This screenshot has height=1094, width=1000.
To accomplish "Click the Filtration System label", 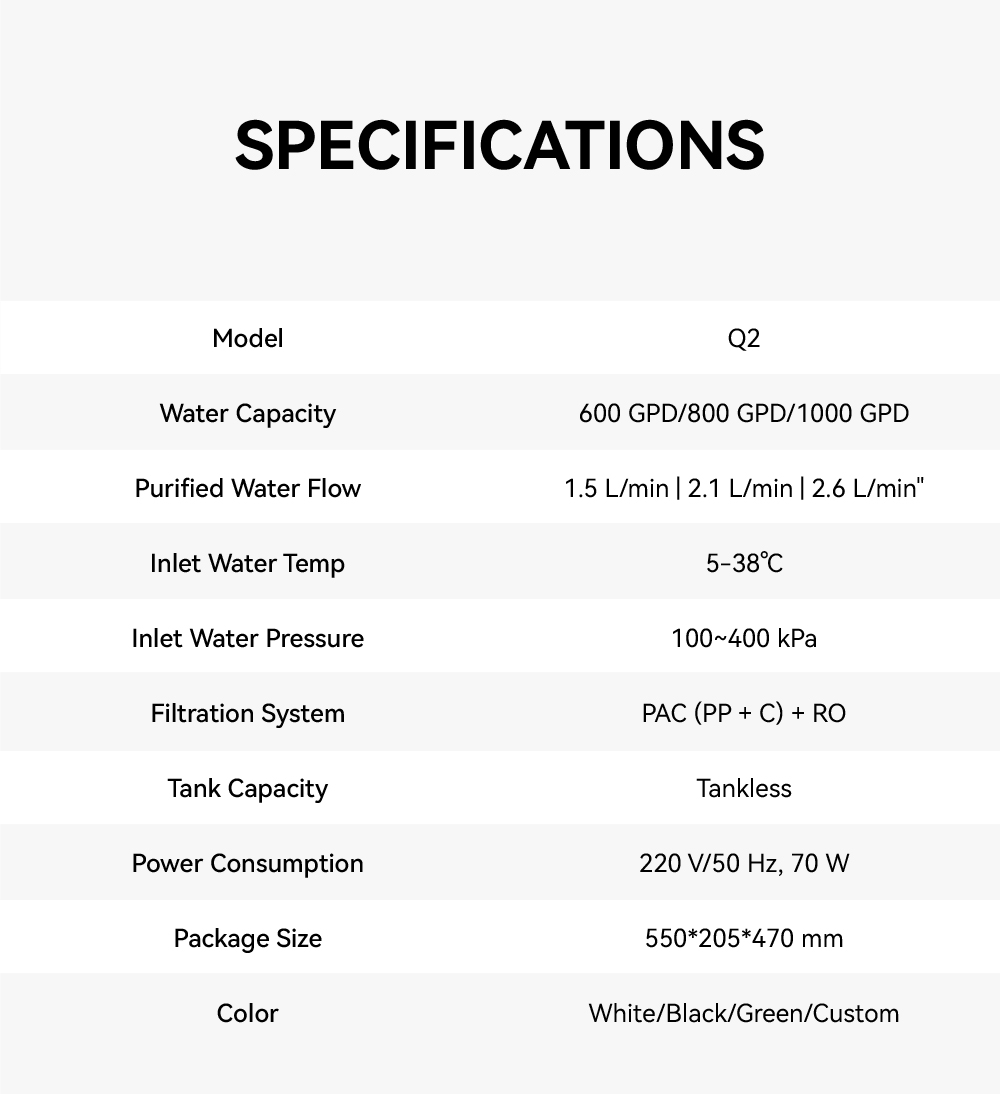I will point(247,713).
